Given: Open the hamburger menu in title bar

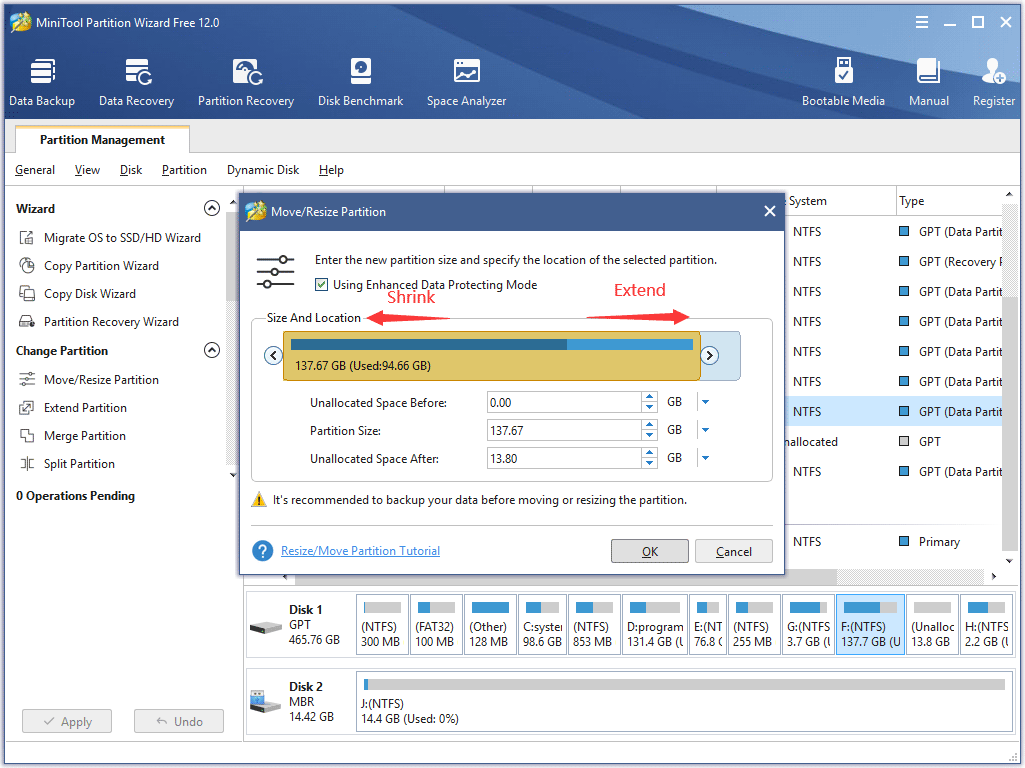Looking at the screenshot, I should pos(922,22).
